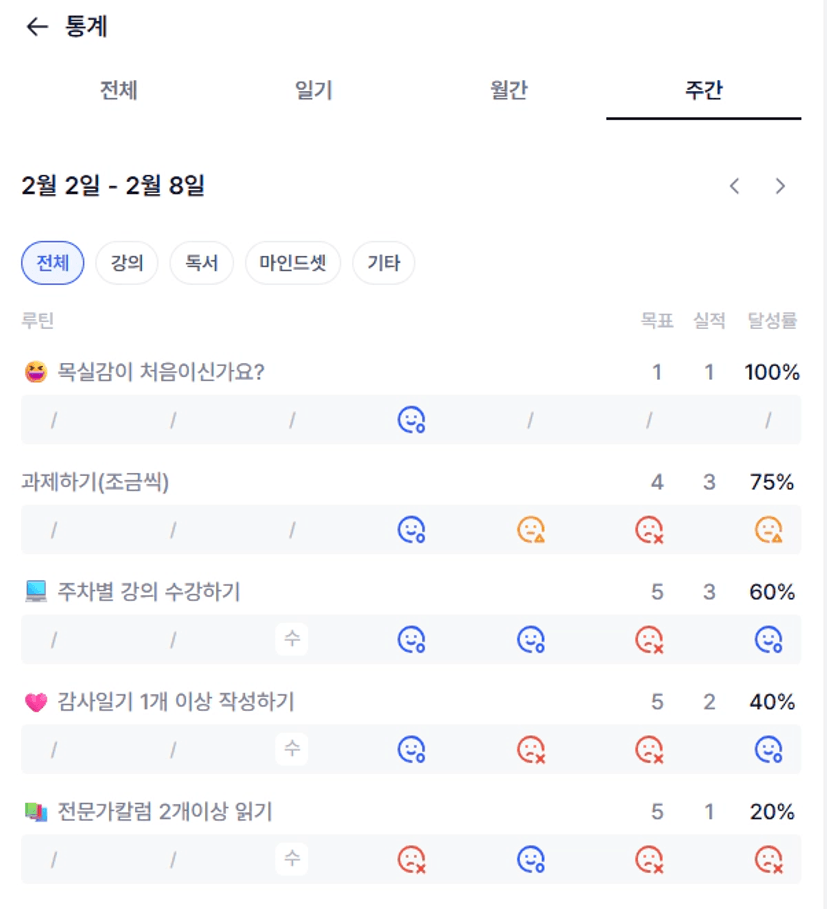This screenshot has width=827, height=909.
Task: Go to the next week
Action: click(x=781, y=186)
